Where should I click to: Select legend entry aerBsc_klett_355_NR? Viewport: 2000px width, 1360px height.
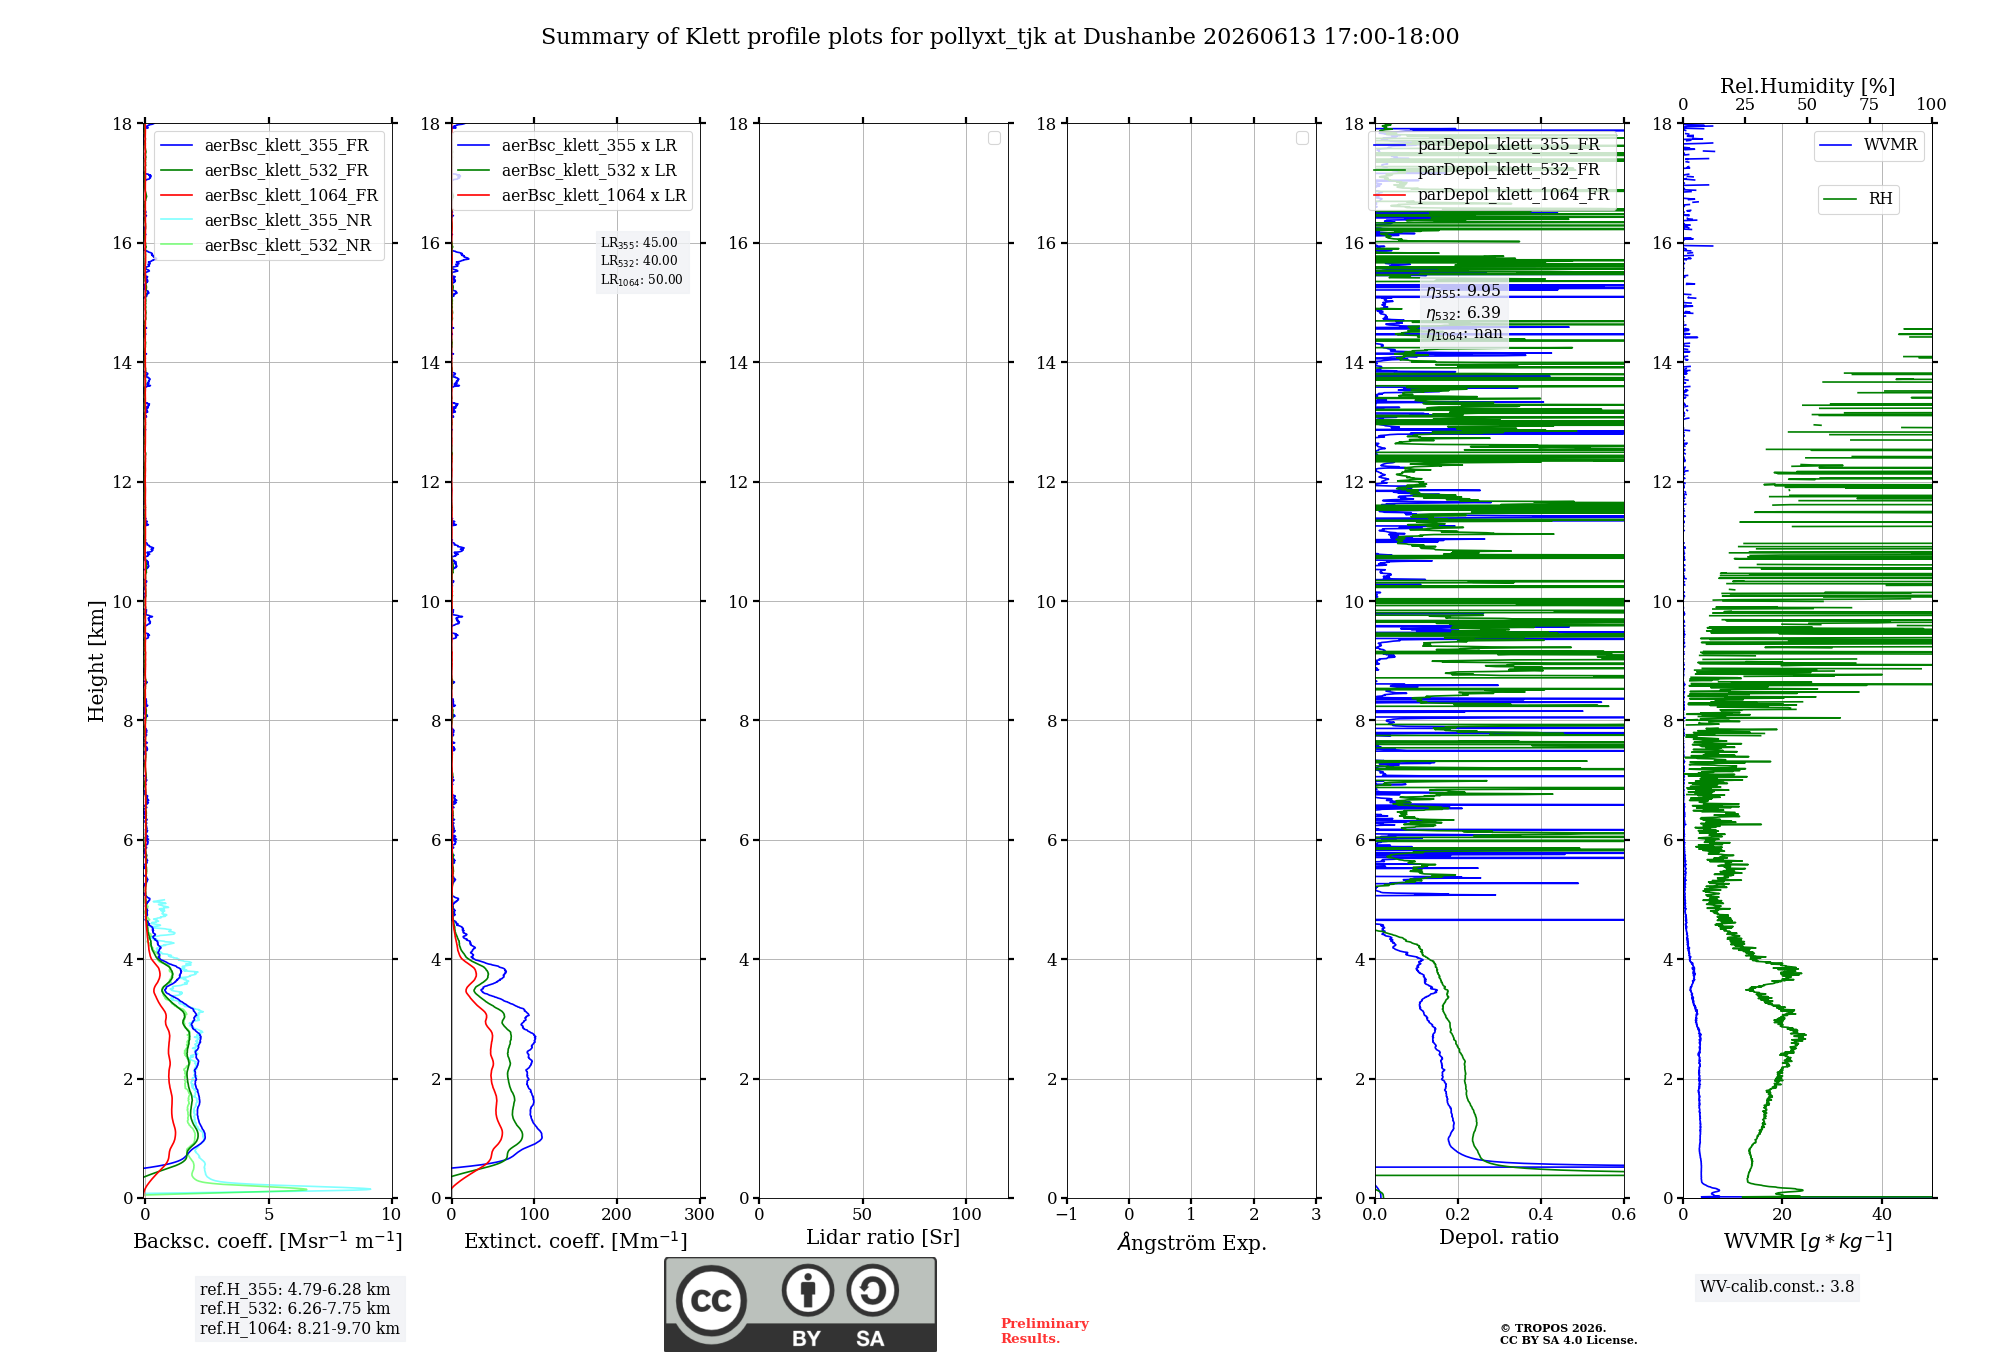[268, 221]
